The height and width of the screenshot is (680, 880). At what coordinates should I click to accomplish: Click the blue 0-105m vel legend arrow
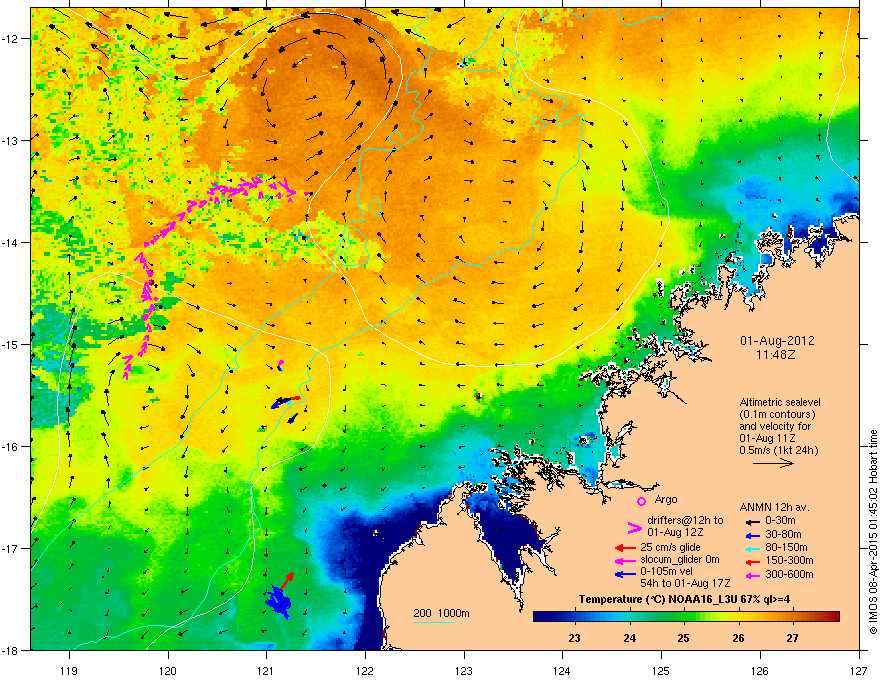coord(625,574)
